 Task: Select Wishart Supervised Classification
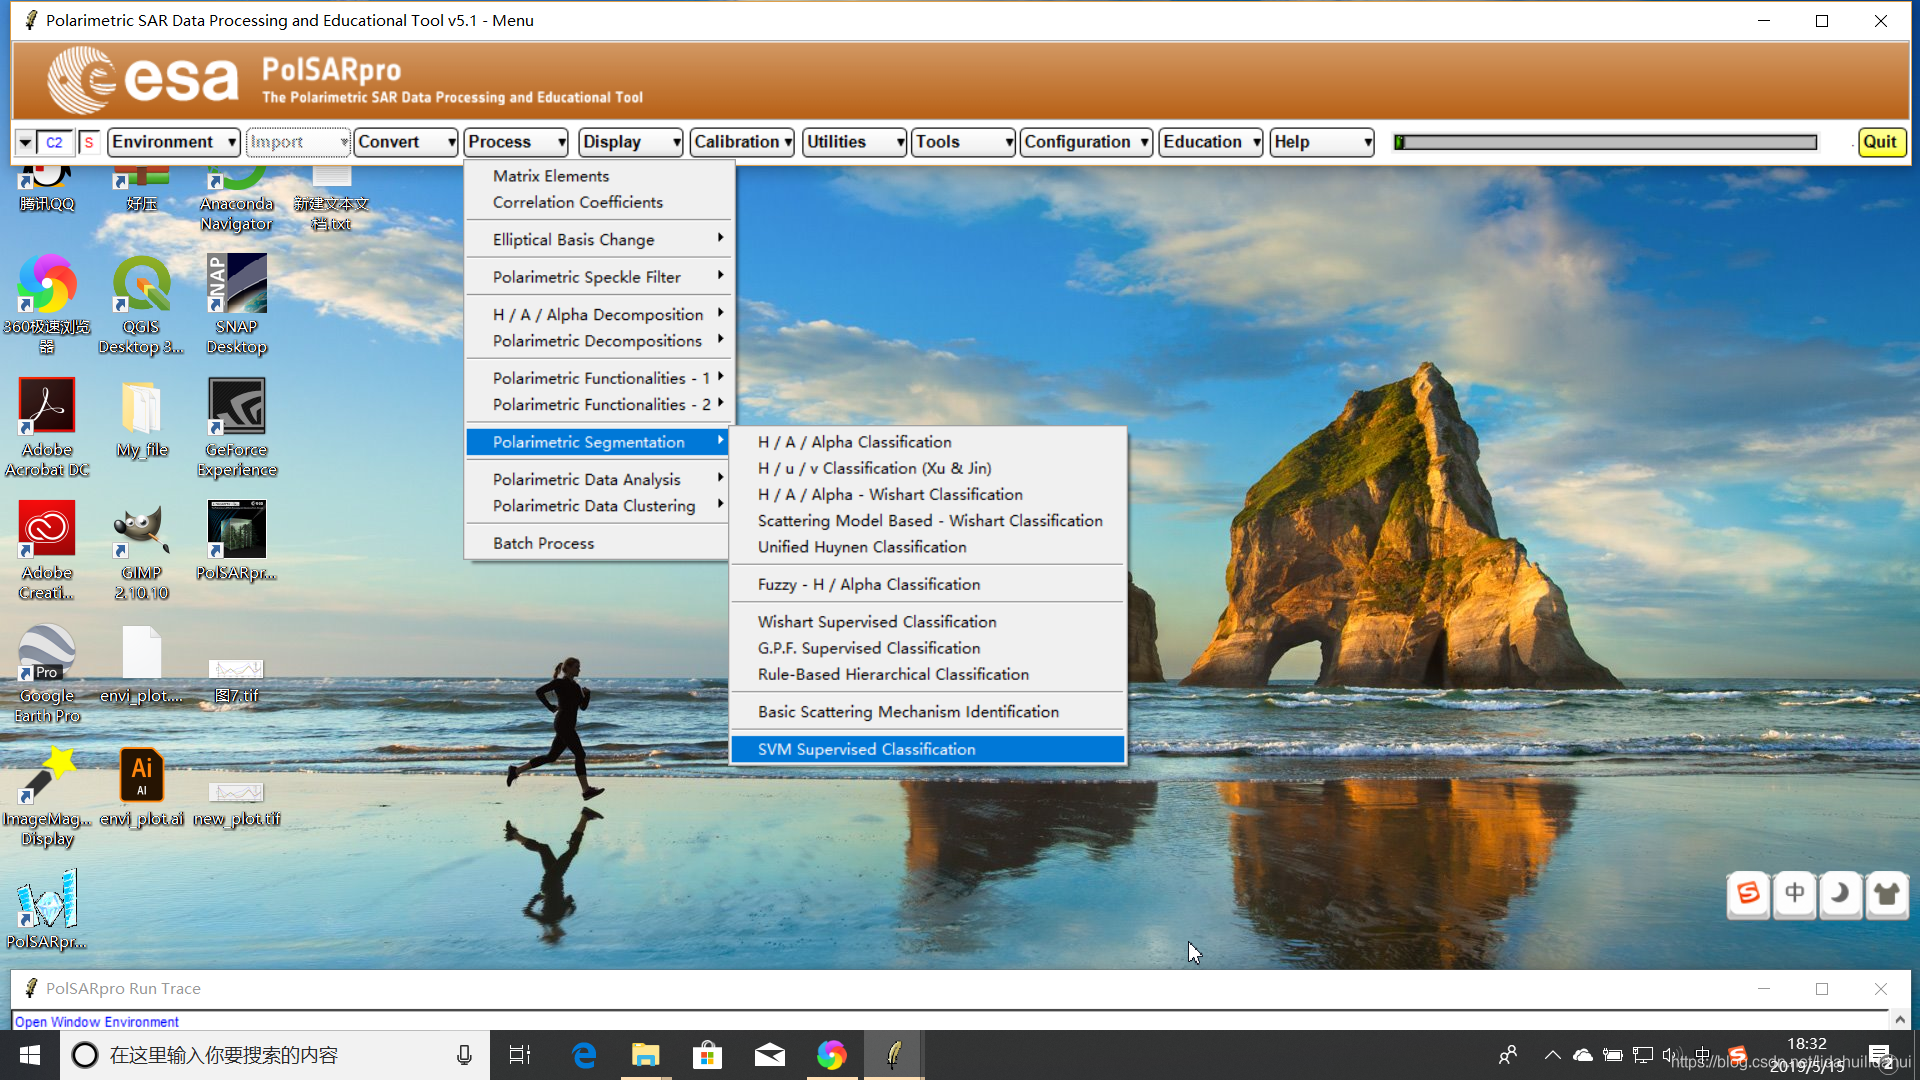pos(876,620)
